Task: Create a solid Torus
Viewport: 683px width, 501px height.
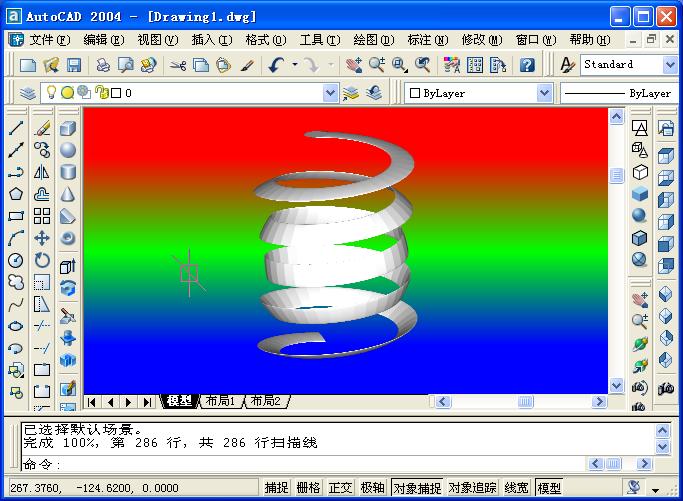Action: (68, 238)
